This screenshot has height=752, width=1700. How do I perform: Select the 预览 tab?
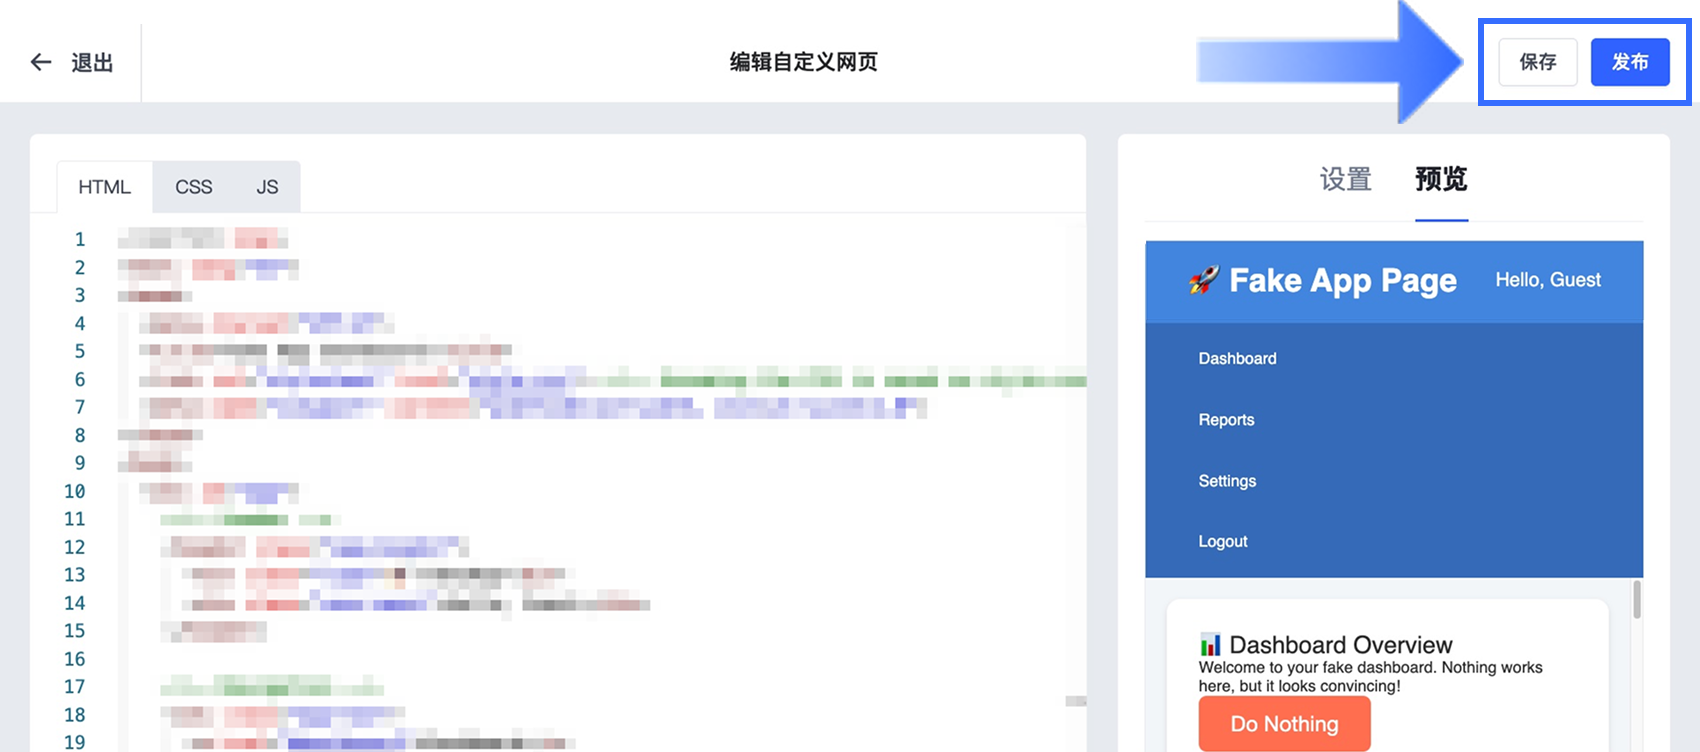click(1441, 179)
